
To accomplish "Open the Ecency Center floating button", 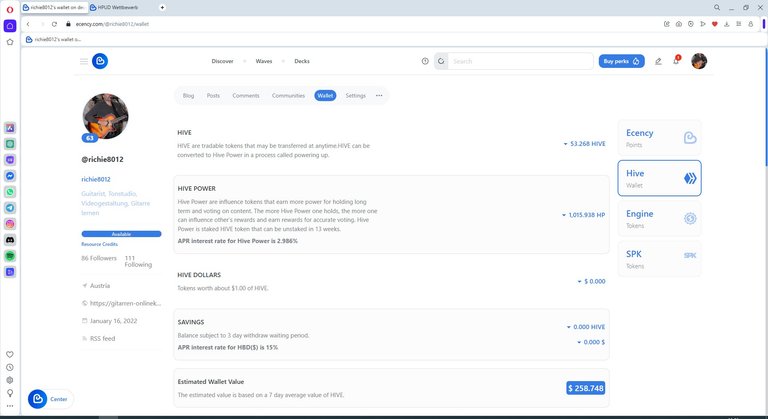I will pyautogui.click(x=50, y=399).
